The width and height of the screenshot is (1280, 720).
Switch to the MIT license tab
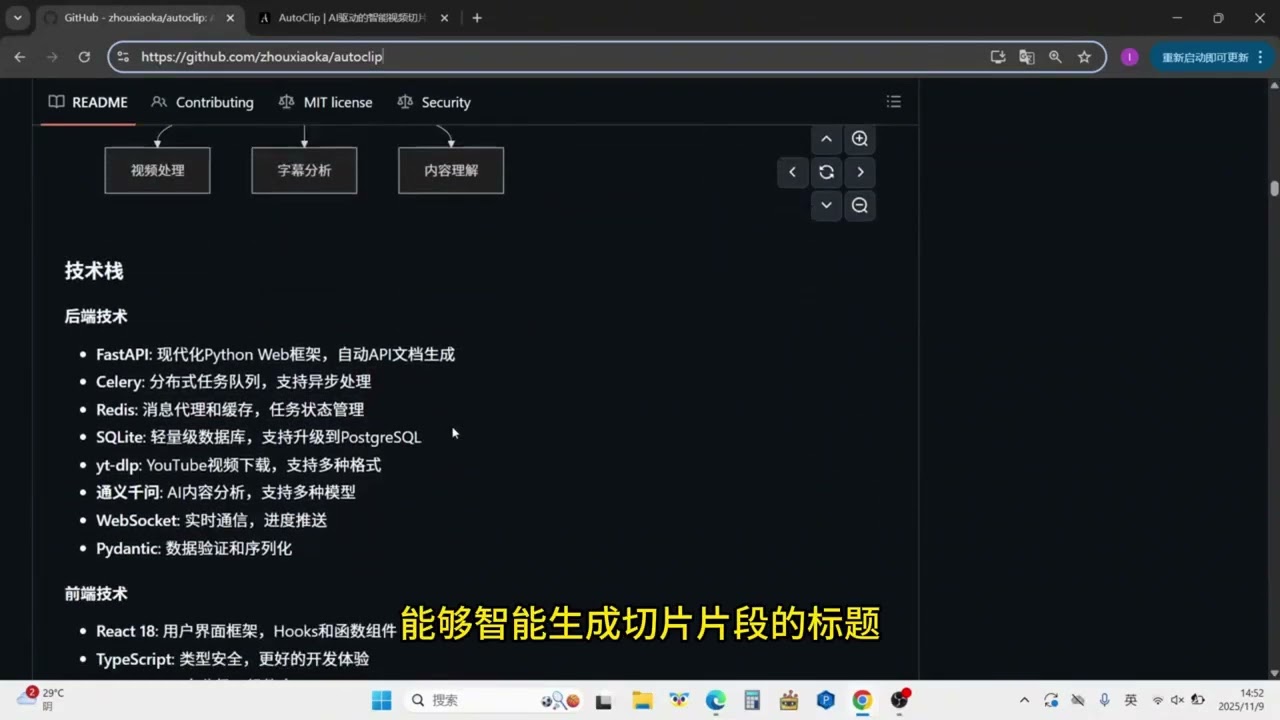coord(326,102)
